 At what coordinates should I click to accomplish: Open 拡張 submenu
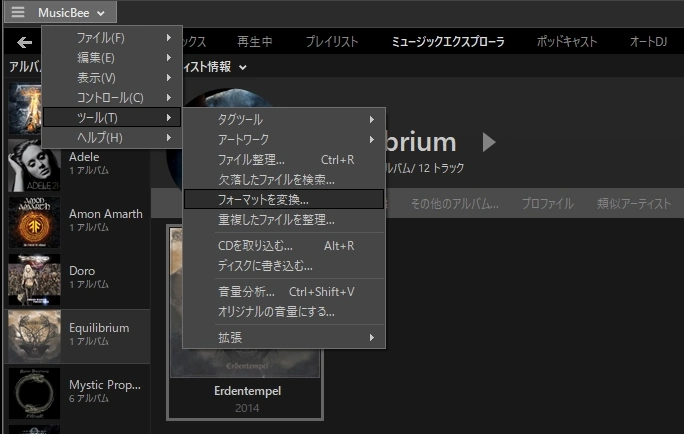click(284, 337)
